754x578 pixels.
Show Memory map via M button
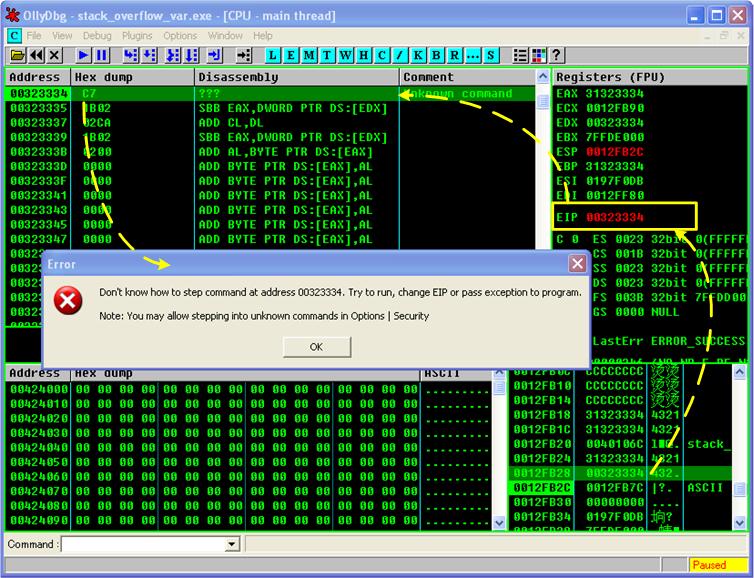click(x=309, y=55)
